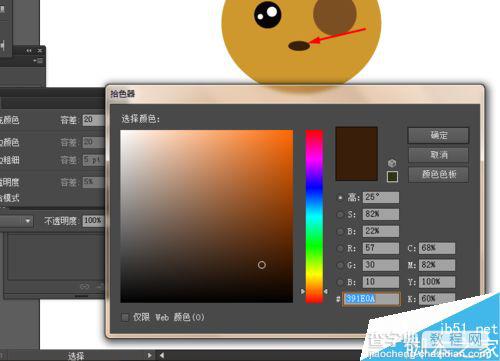The width and height of the screenshot is (500, 361).
Task: Select the G green radio button
Action: tap(340, 265)
